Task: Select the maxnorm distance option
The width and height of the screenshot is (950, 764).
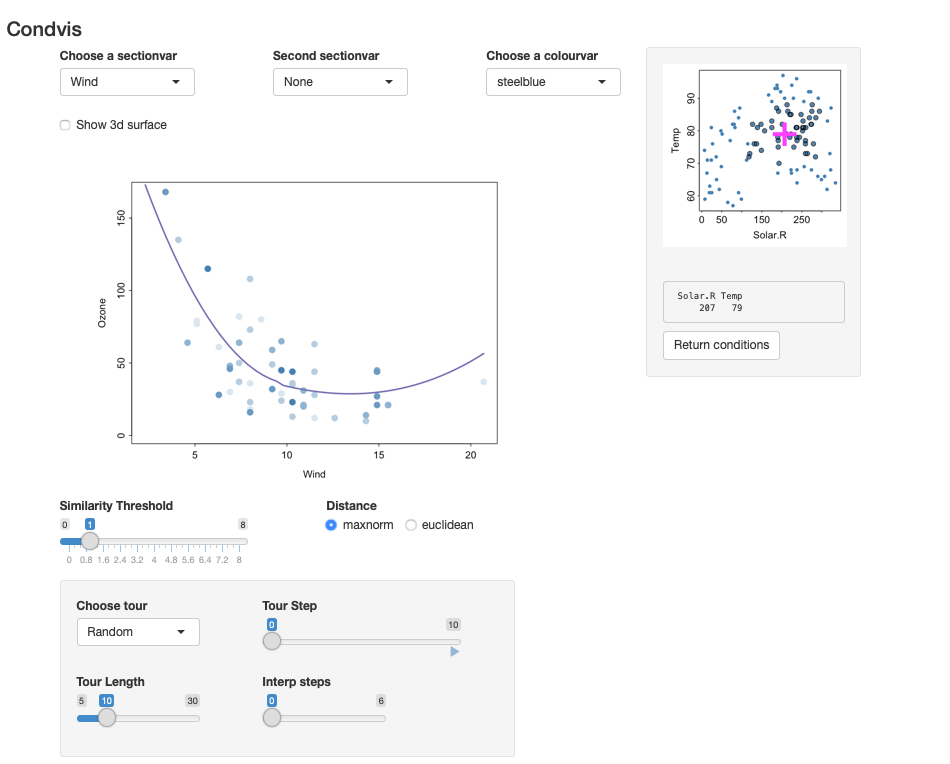Action: coord(331,525)
